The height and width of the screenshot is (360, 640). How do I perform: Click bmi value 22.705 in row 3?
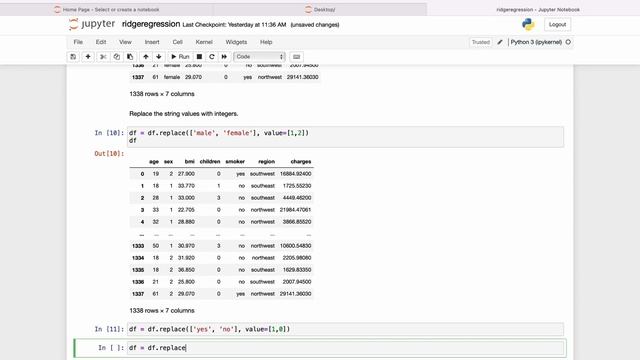point(186,210)
